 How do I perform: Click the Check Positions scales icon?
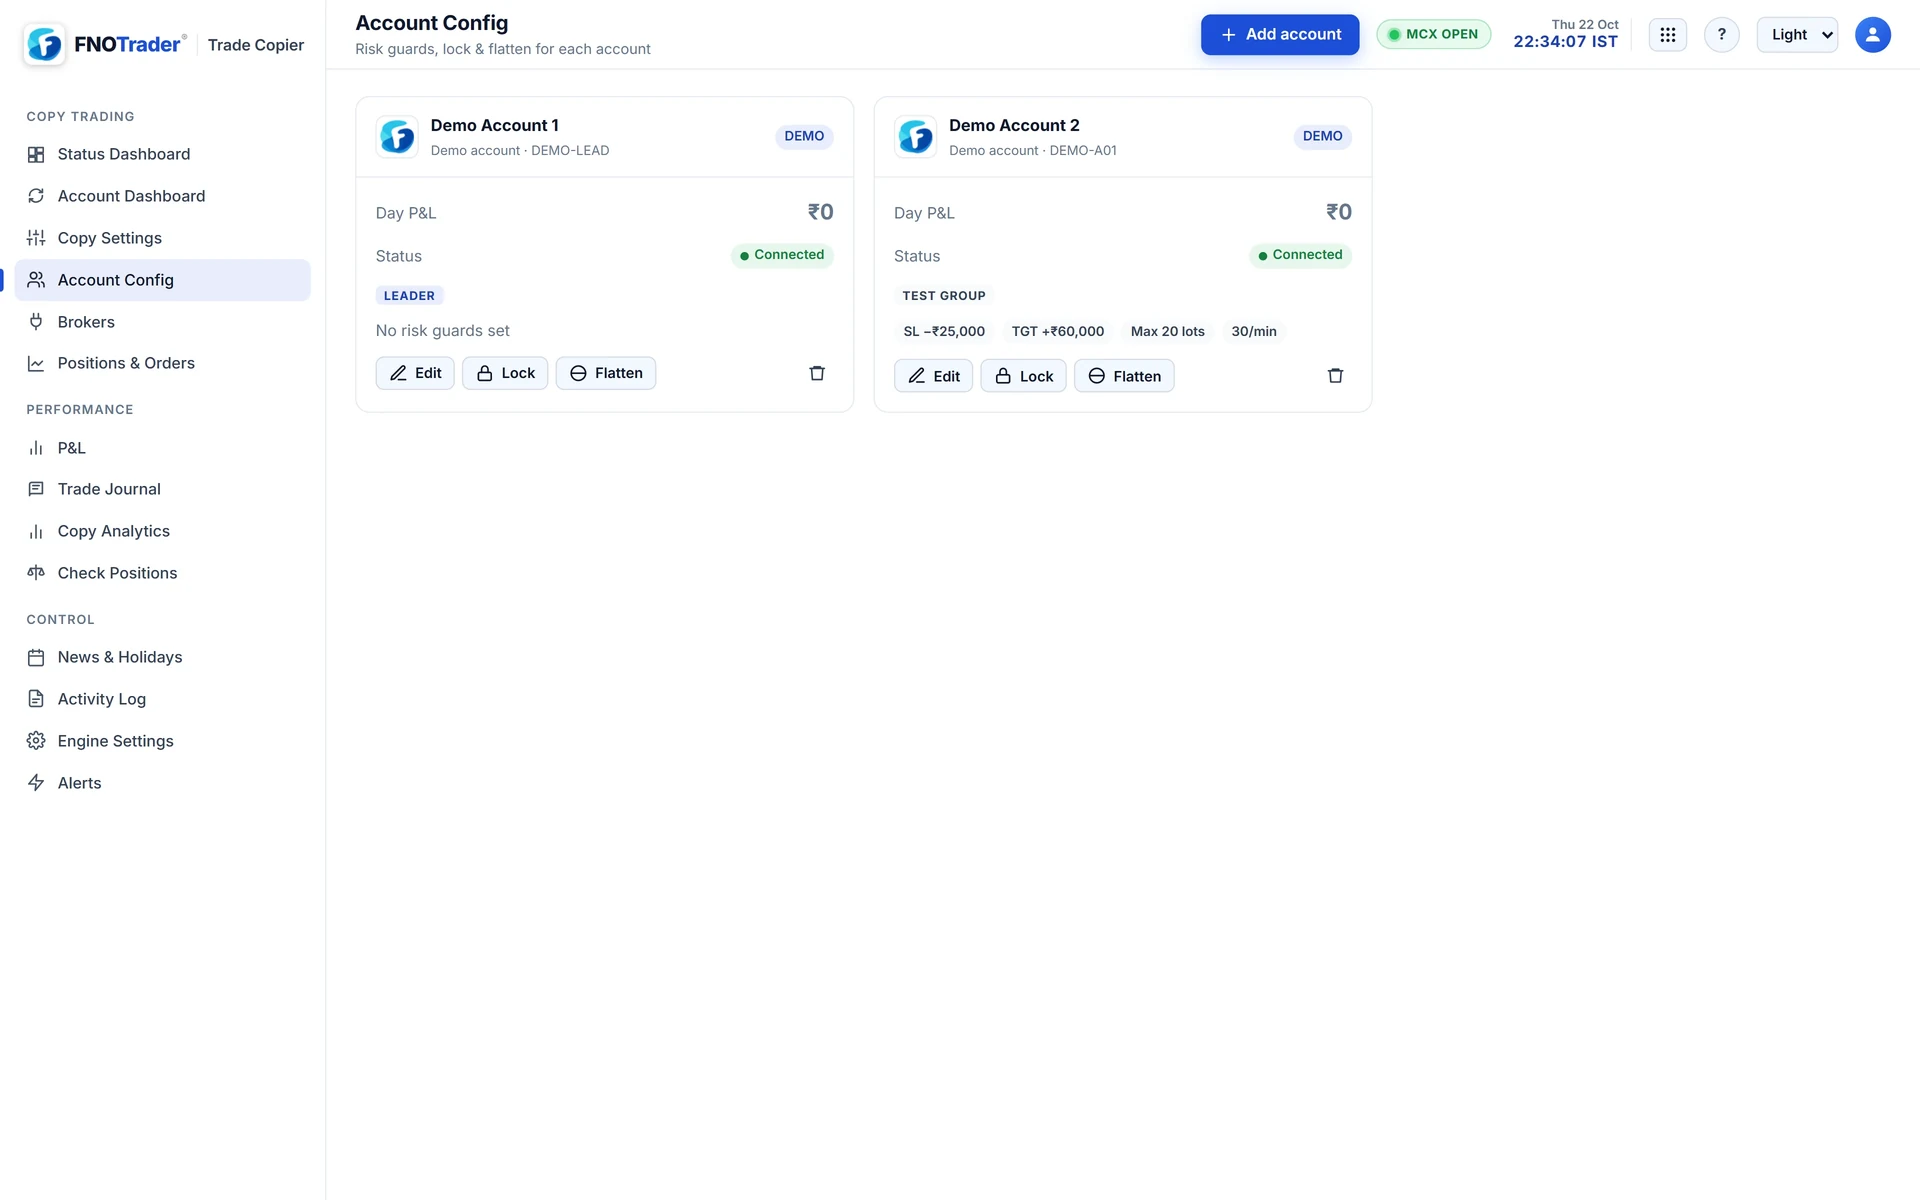click(x=36, y=573)
